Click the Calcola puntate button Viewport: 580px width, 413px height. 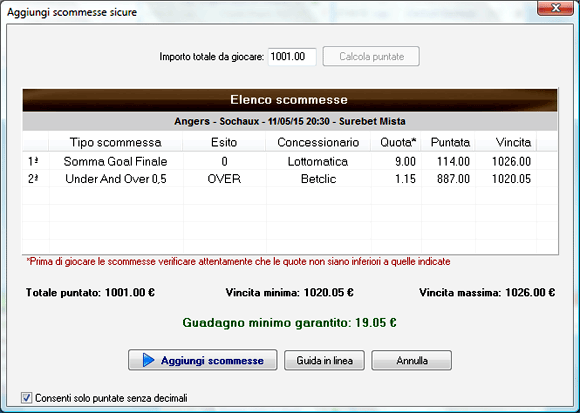point(371,56)
